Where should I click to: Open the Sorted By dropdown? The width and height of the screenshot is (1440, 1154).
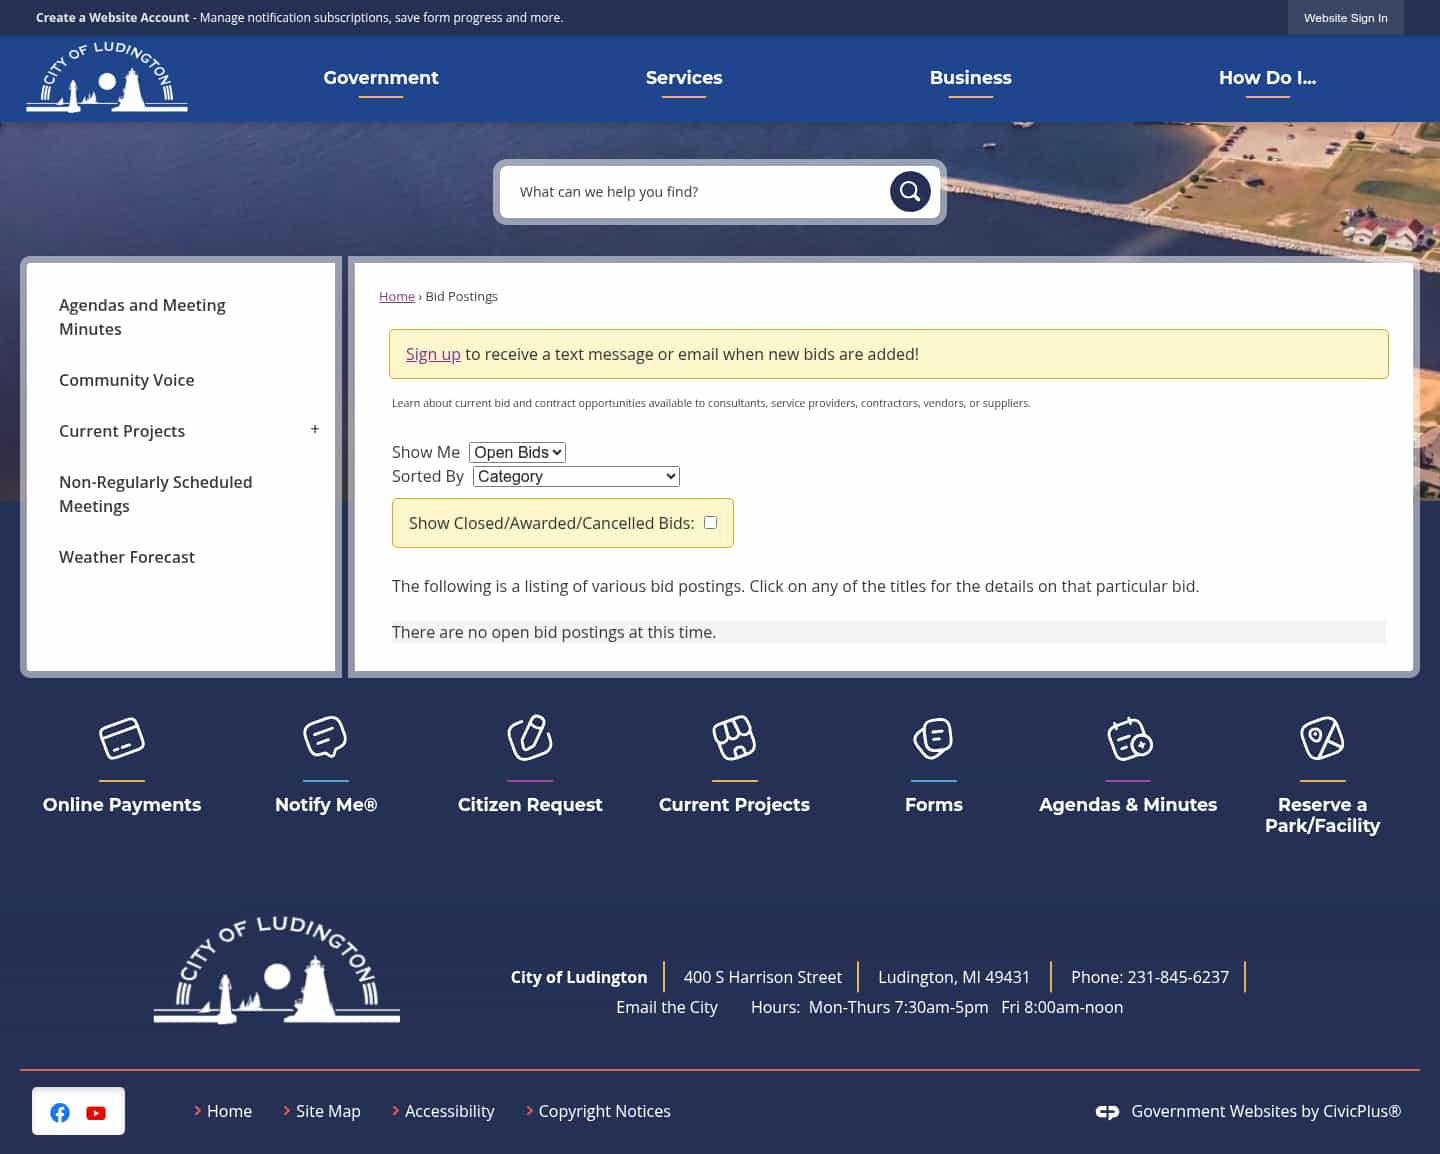(575, 476)
